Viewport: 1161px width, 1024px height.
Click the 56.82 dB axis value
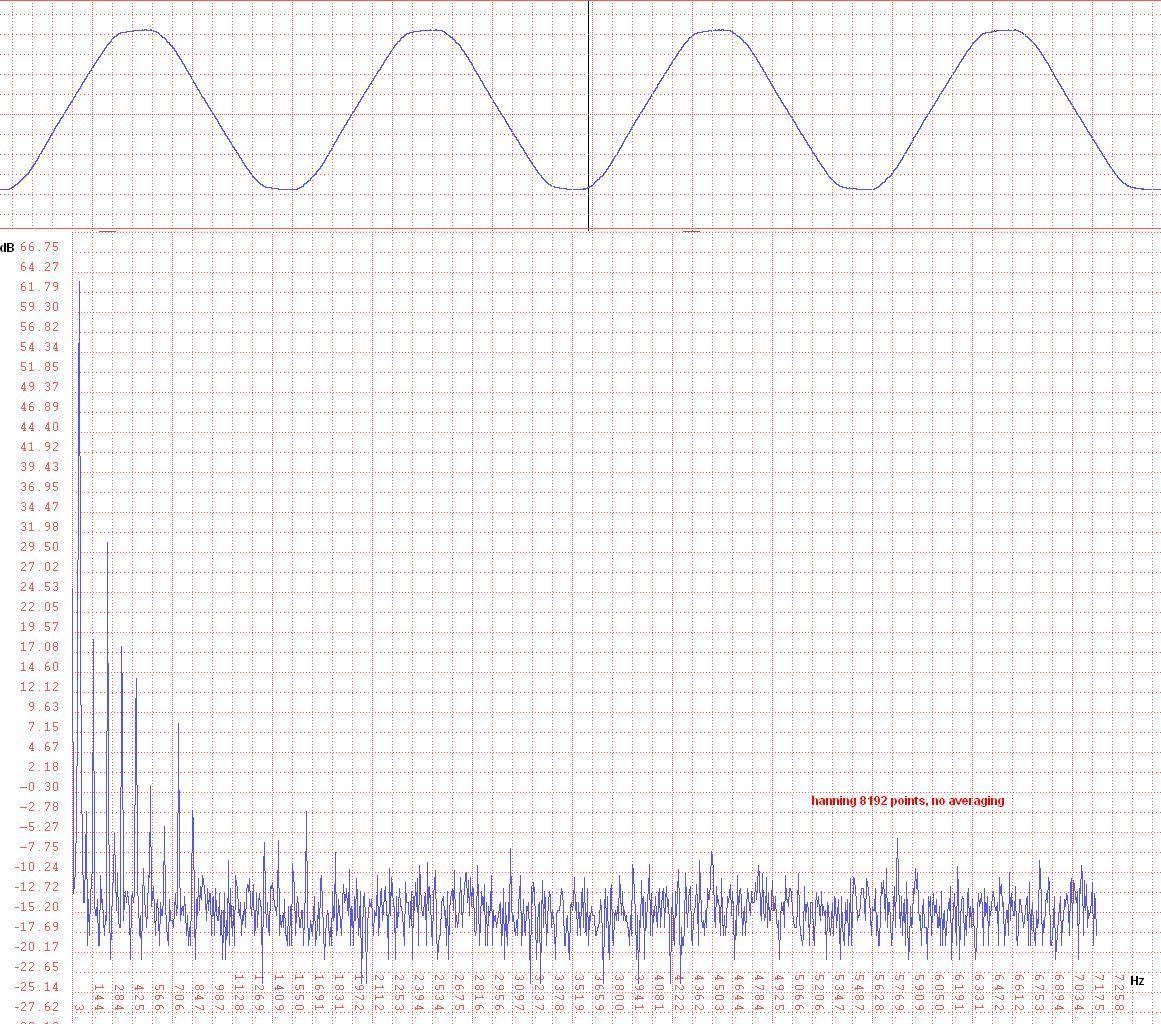(x=39, y=327)
